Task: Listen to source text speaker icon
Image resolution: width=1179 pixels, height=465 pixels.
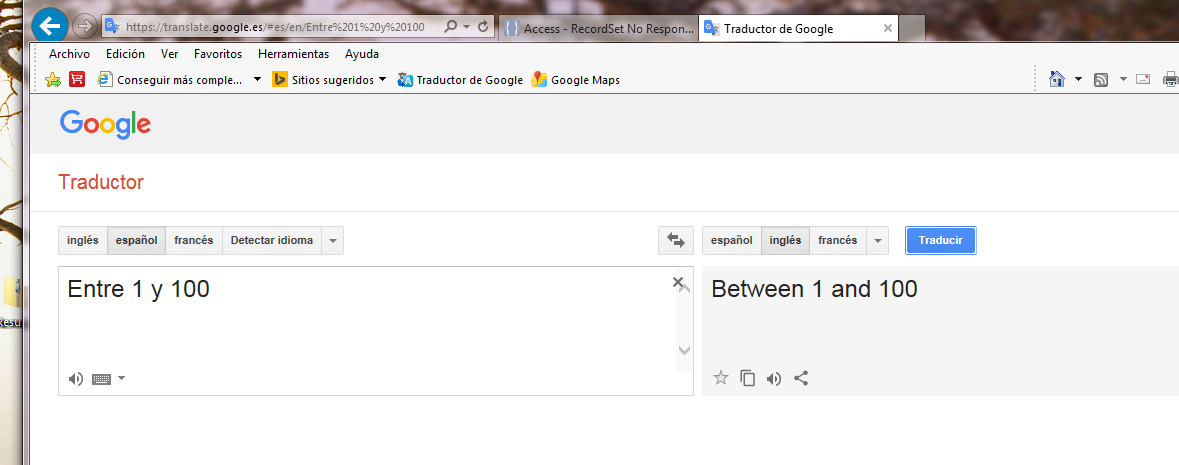Action: click(x=75, y=378)
